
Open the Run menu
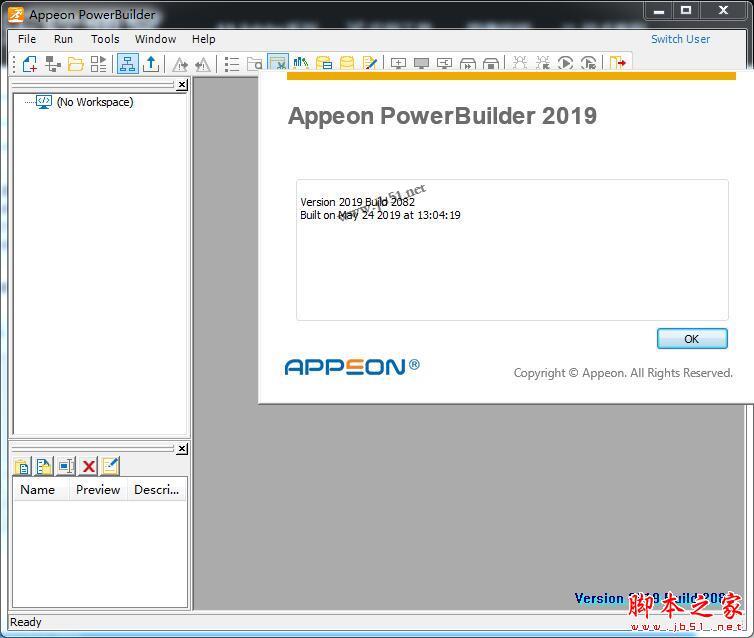63,39
